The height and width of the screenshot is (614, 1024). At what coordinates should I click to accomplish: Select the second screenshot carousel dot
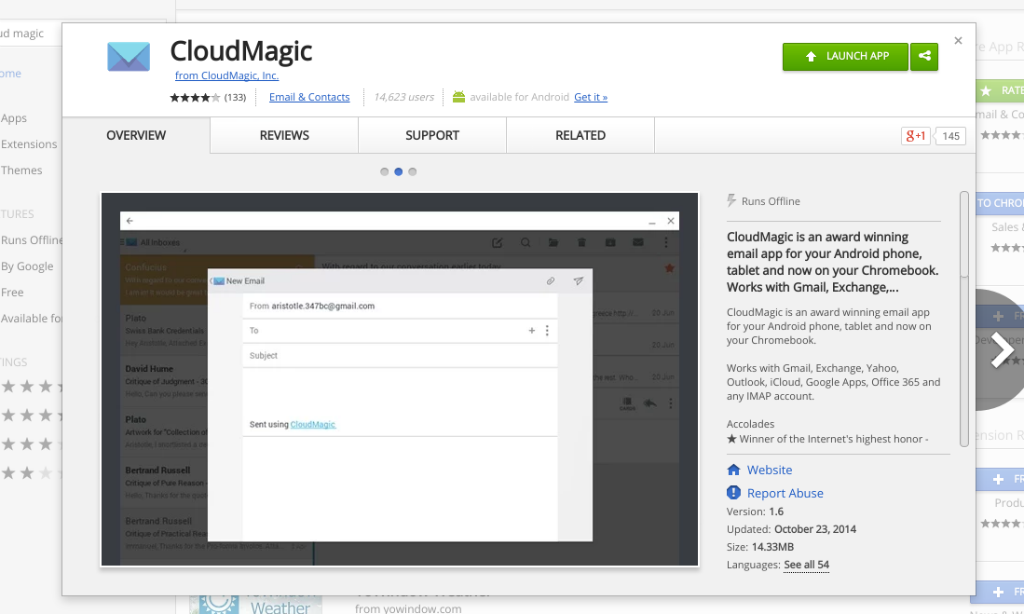point(398,172)
